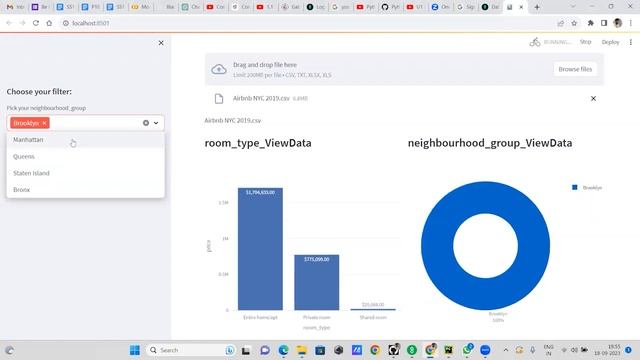Screen dimensions: 640x360
Task: Clear all neighbourhood_group selections
Action: click(x=146, y=123)
